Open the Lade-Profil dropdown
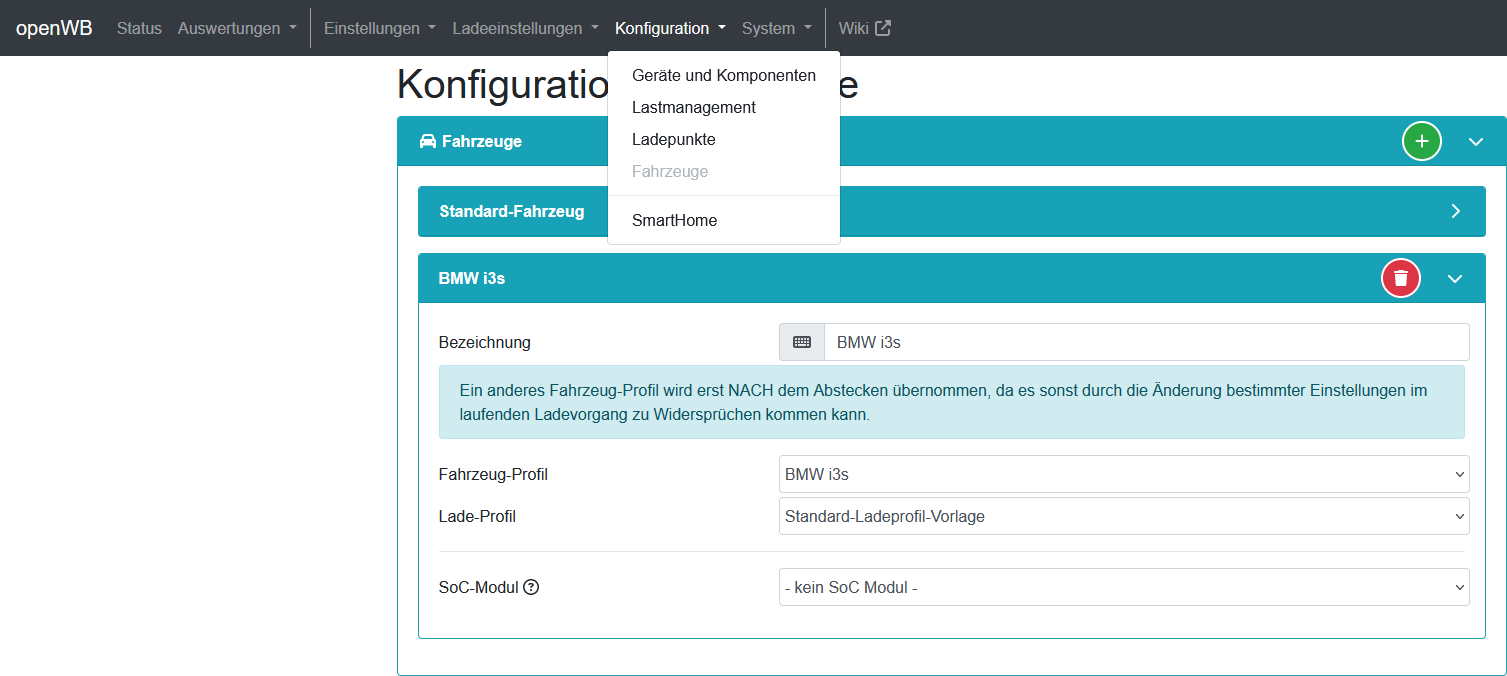The image size is (1507, 676). pyautogui.click(x=1123, y=516)
